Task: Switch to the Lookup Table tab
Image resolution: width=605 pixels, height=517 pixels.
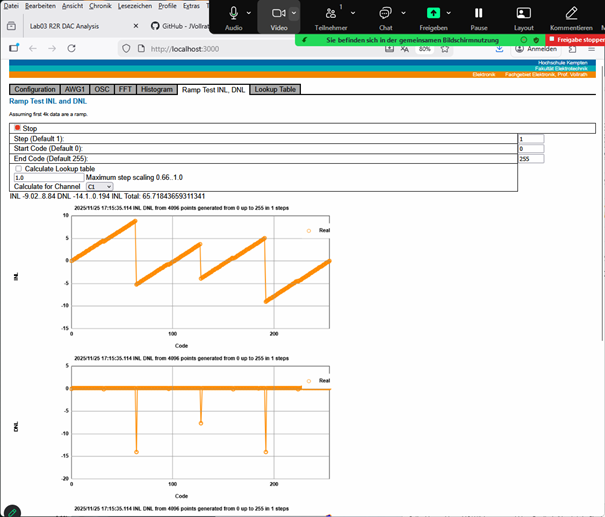Action: coord(275,90)
